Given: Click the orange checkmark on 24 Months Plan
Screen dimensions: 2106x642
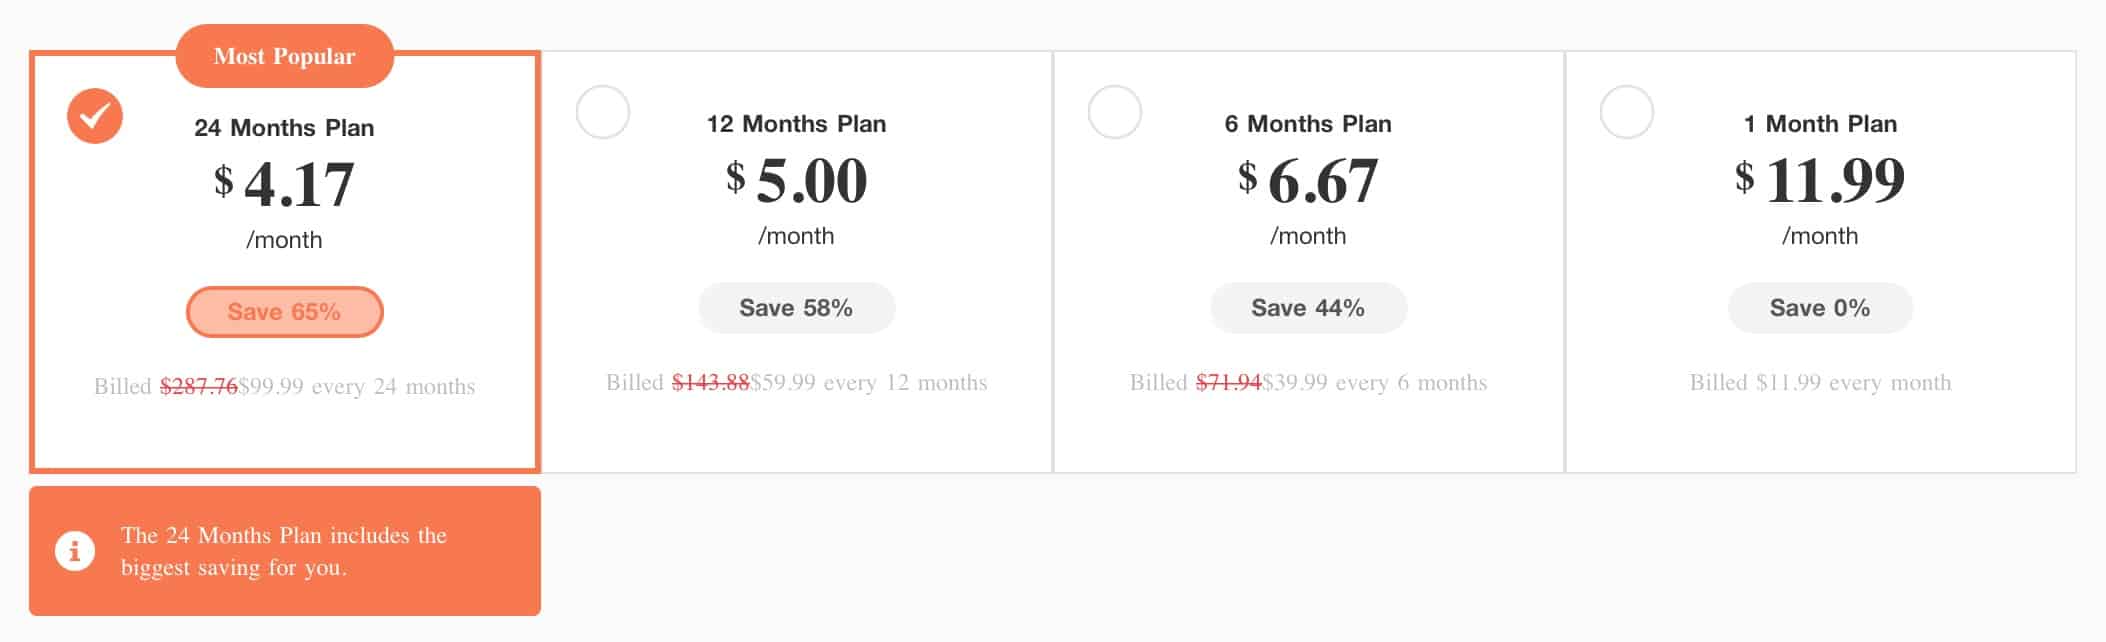Looking at the screenshot, I should (x=95, y=116).
